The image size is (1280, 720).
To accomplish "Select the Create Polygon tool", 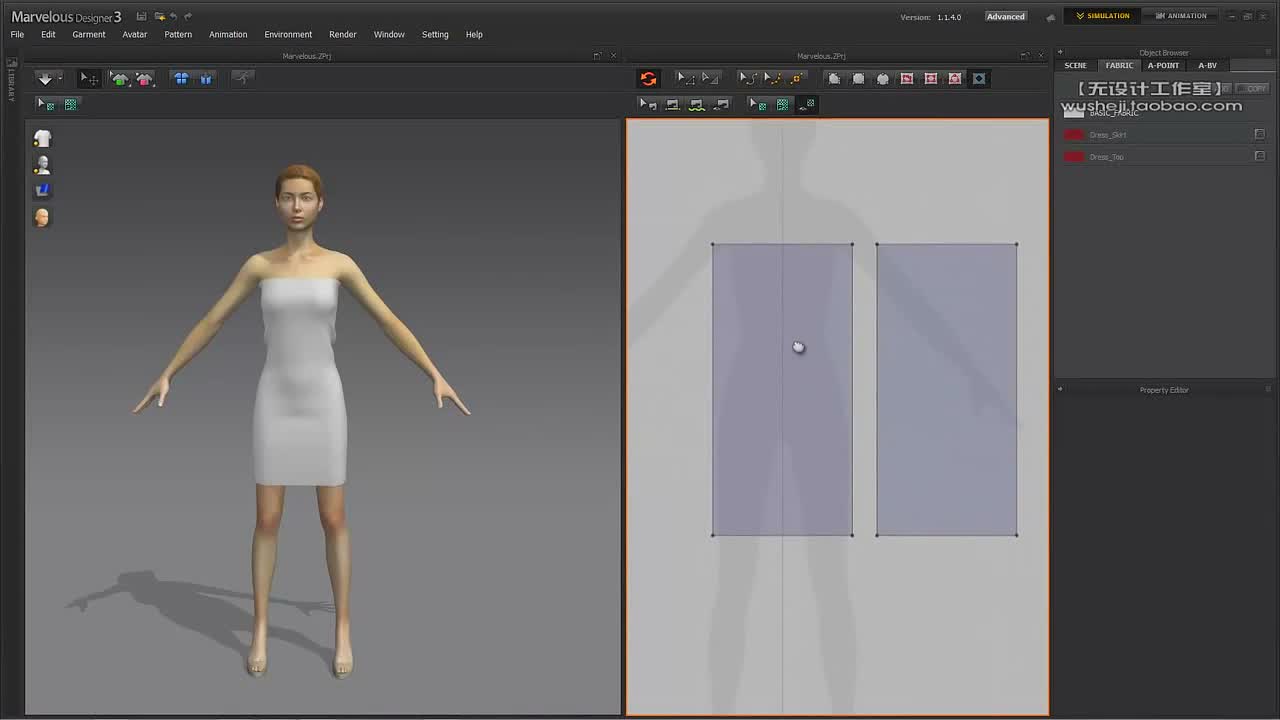I will [x=834, y=78].
